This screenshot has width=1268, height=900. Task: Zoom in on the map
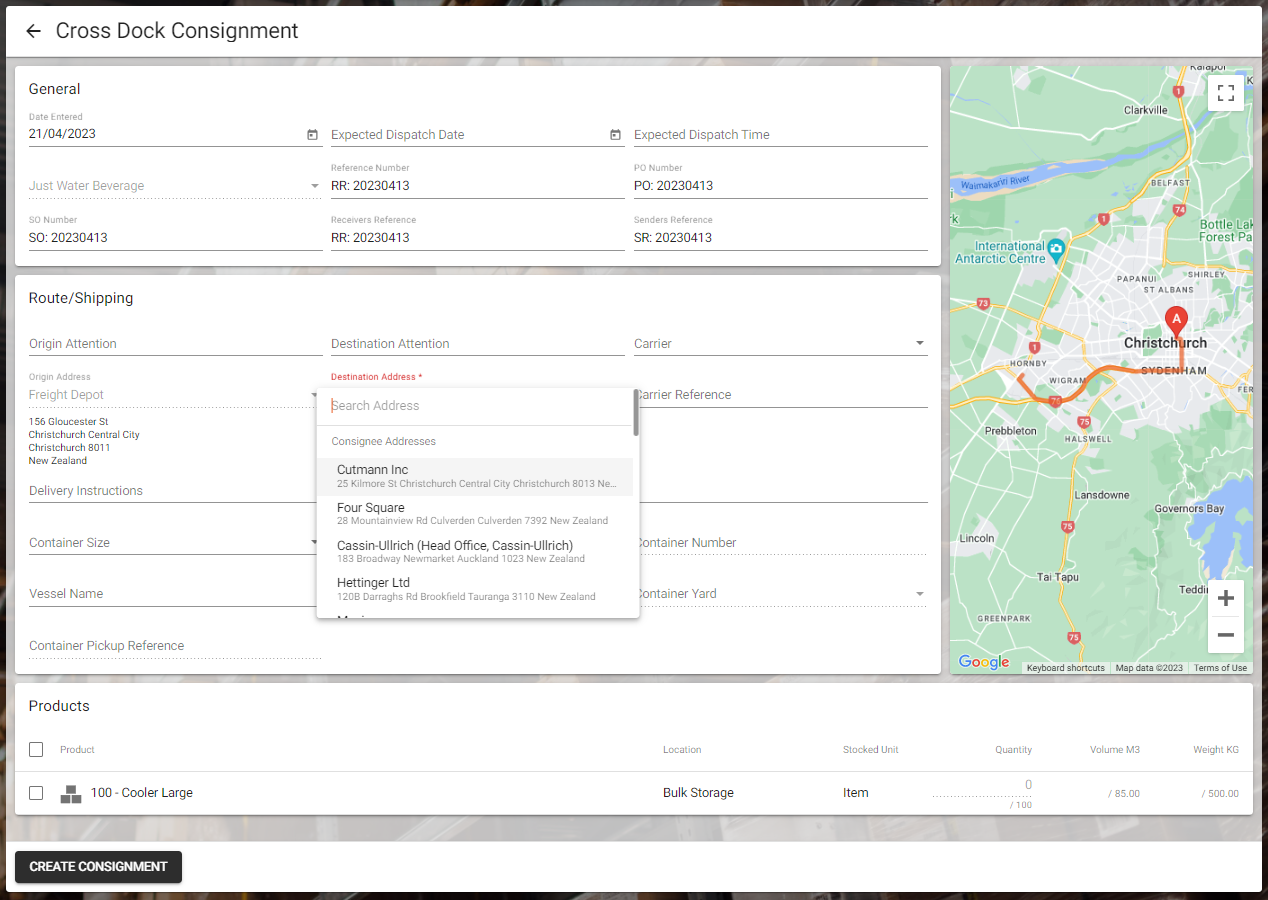point(1226,599)
